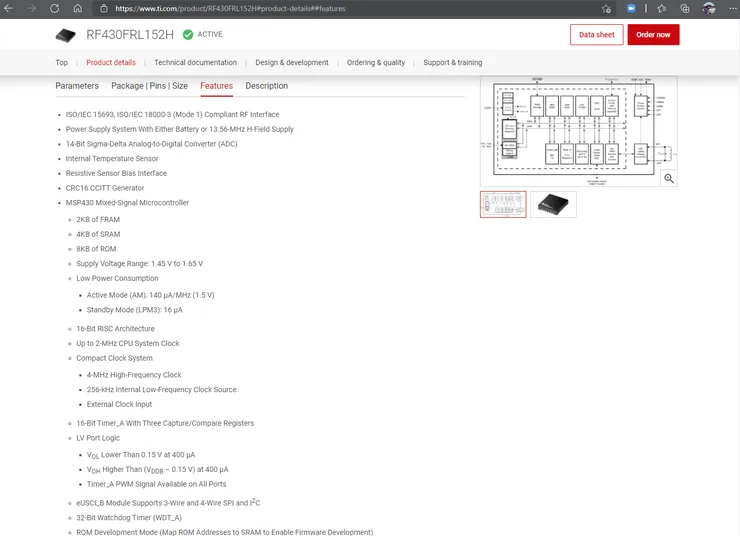Click 'Timer_A PWM Signal Available on All Ports'
Image resolution: width=740 pixels, height=536 pixels.
(x=157, y=484)
